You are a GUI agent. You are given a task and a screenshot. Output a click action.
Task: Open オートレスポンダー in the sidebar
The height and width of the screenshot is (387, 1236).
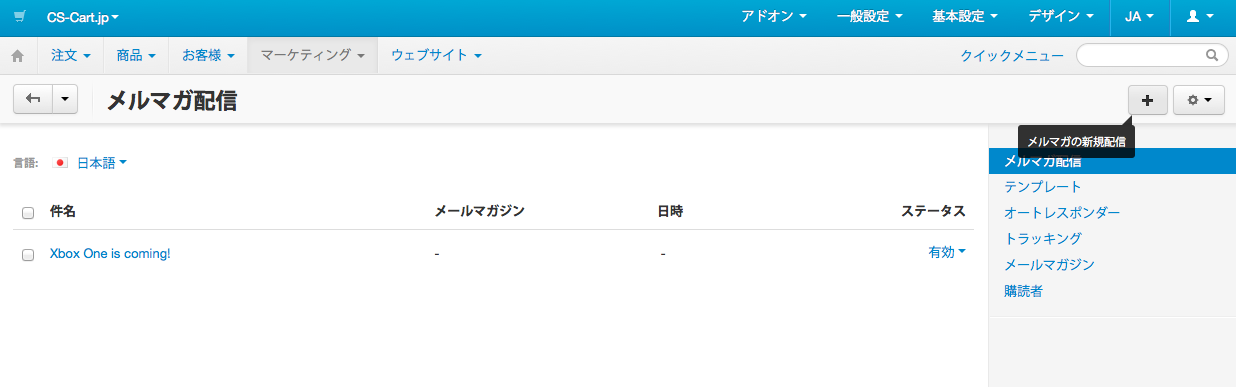[1062, 213]
